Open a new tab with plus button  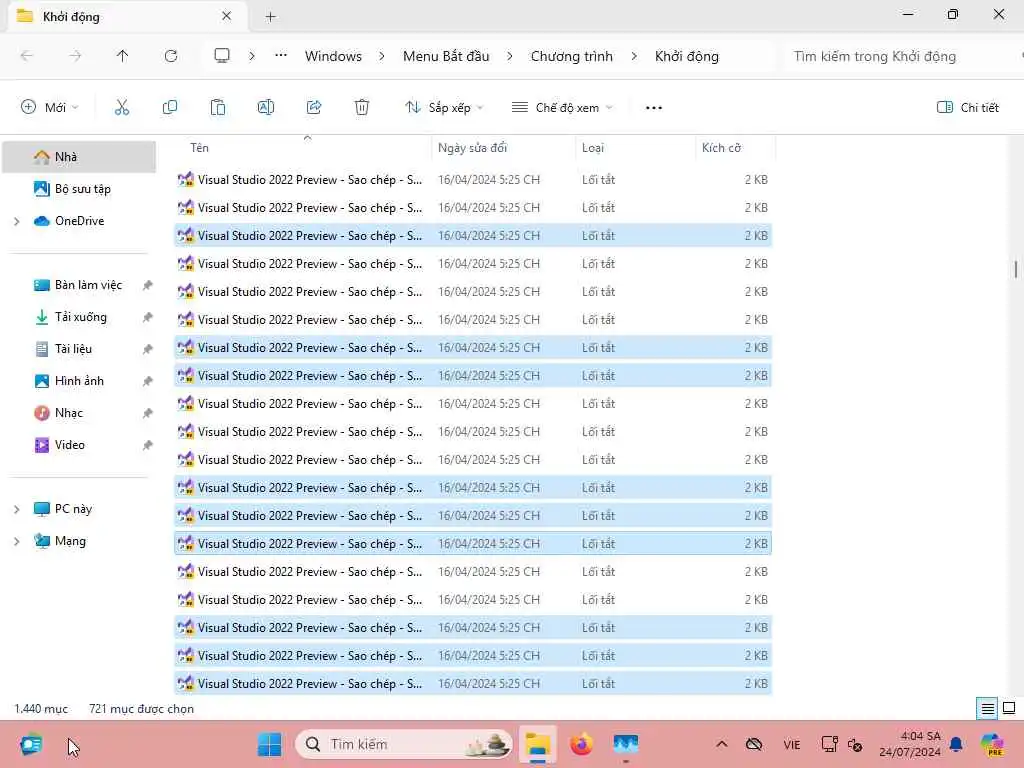point(270,17)
